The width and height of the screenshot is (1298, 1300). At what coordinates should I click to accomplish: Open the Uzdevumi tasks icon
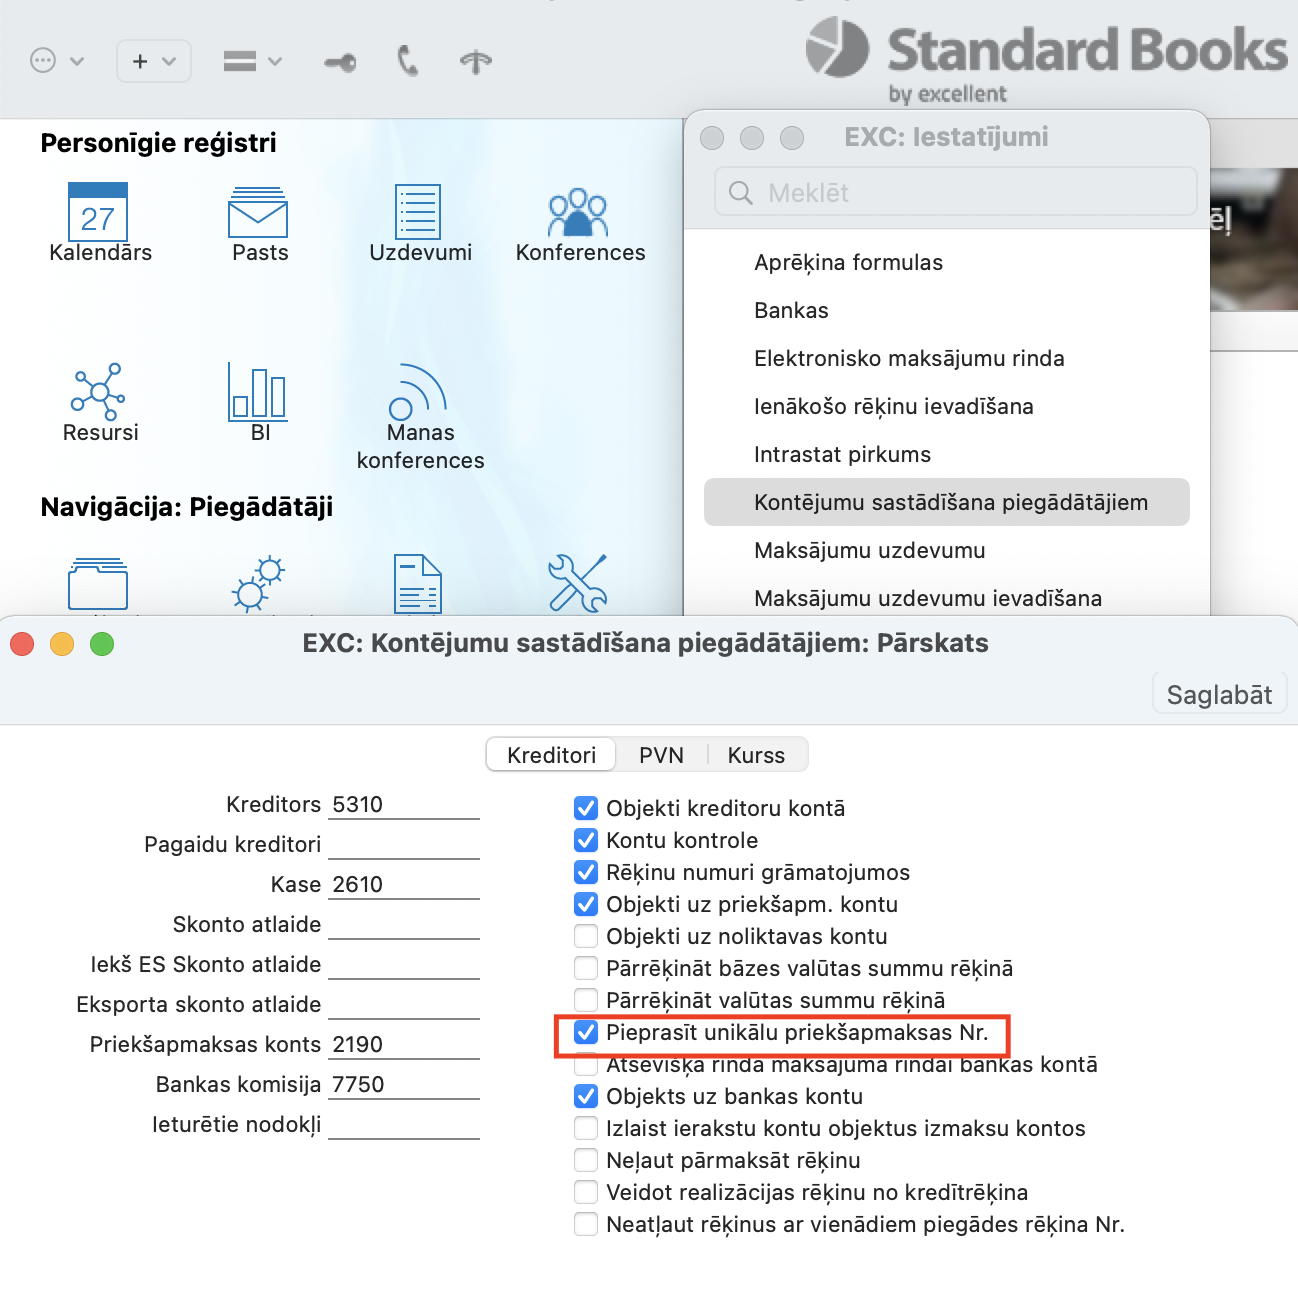click(x=418, y=212)
